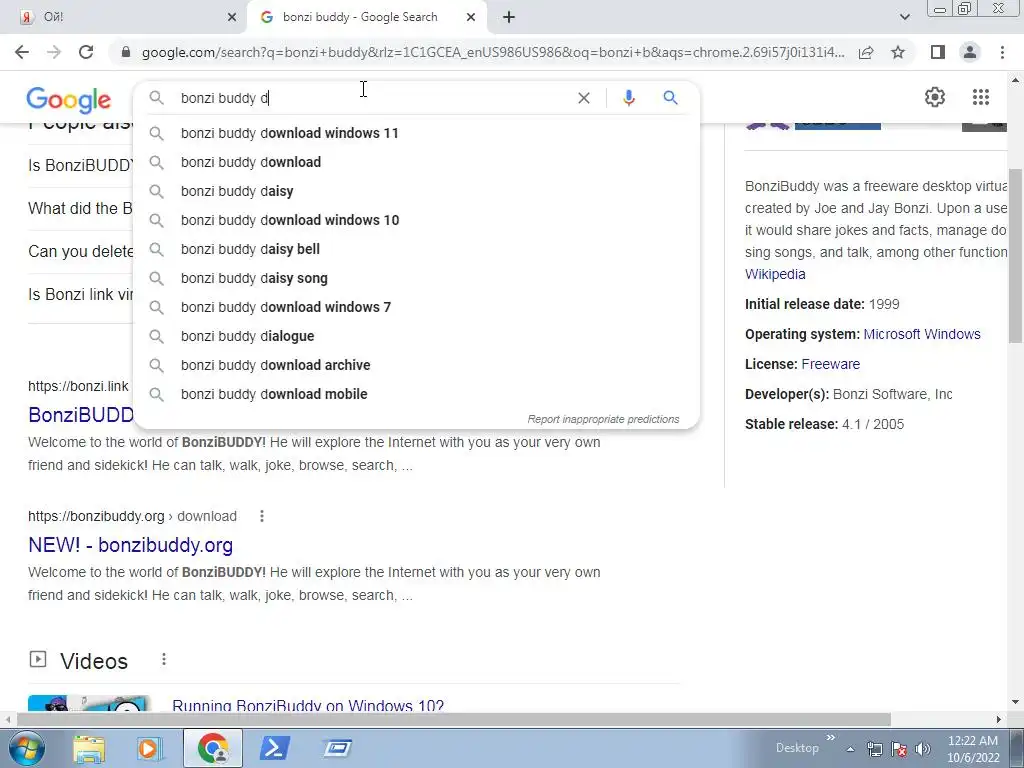Click Report inappropriate predictions
Image resolution: width=1024 pixels, height=768 pixels.
603,419
